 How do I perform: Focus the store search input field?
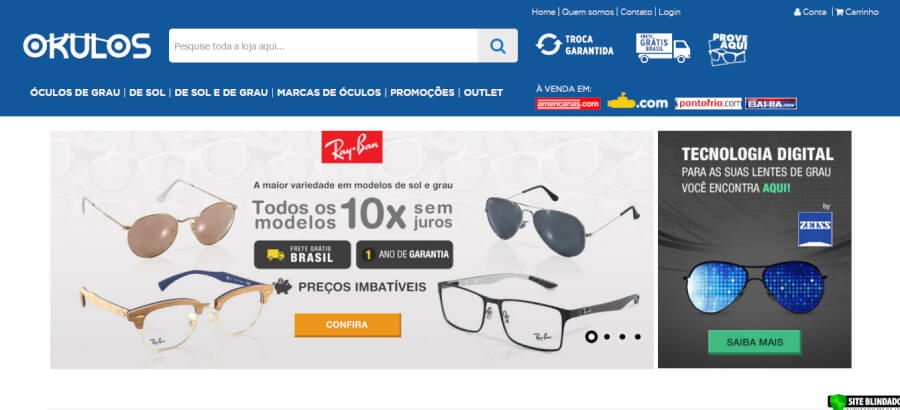[x=323, y=46]
